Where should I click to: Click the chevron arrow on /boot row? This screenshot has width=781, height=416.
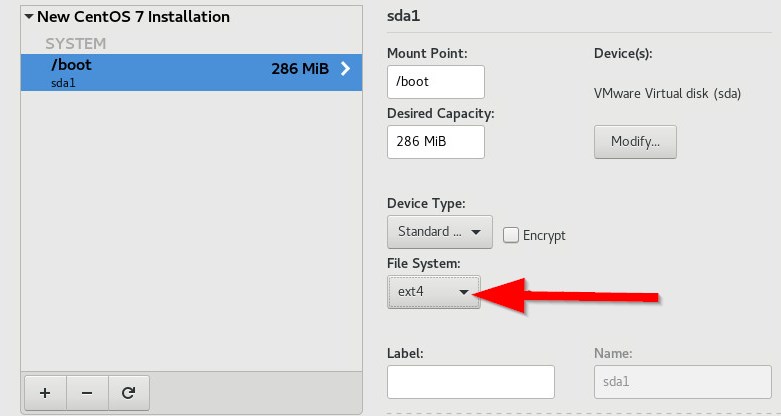(x=346, y=70)
